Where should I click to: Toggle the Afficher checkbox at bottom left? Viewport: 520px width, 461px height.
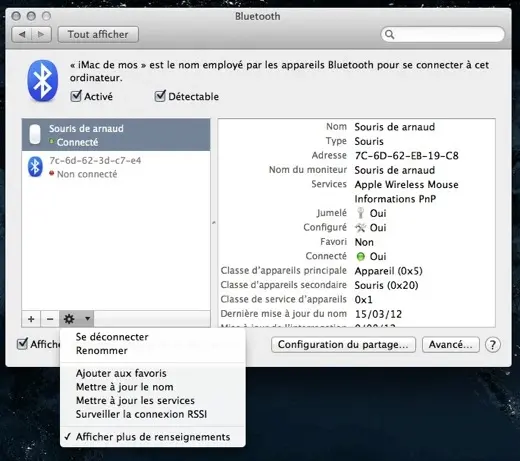(x=22, y=344)
